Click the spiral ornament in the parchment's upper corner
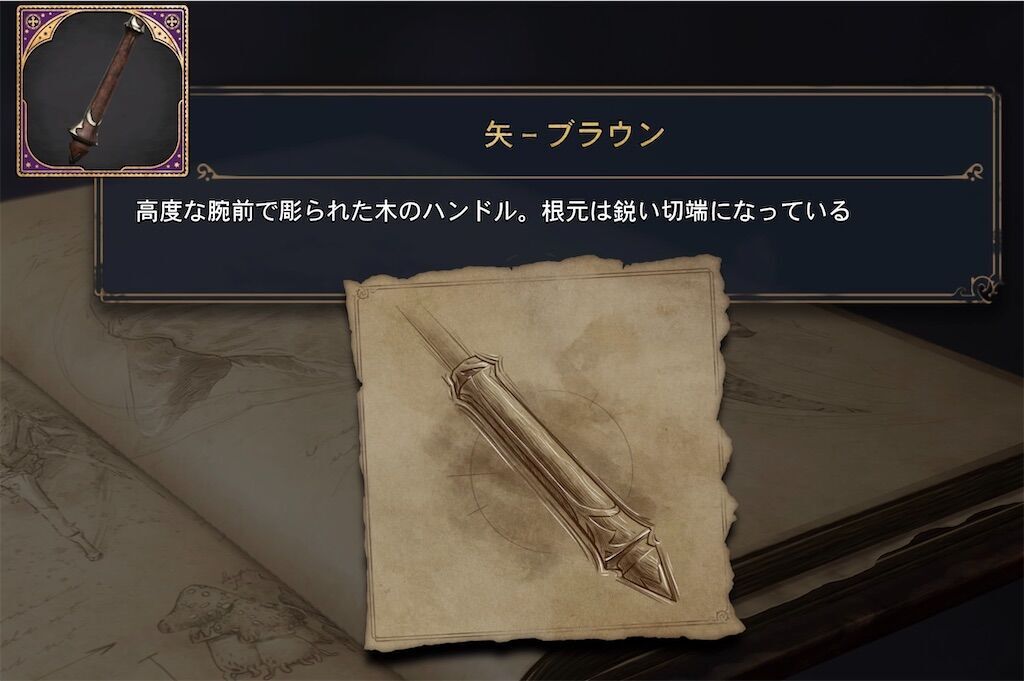The image size is (1024, 681). [362, 294]
